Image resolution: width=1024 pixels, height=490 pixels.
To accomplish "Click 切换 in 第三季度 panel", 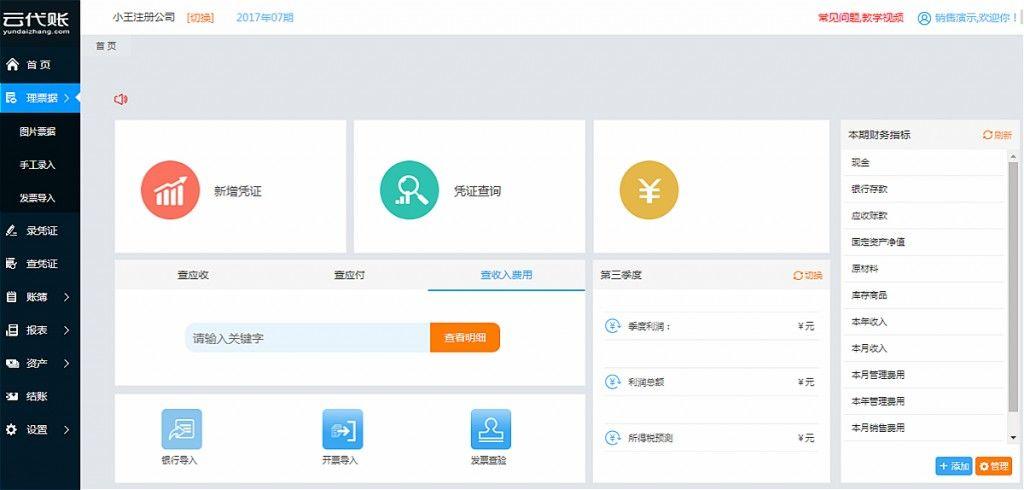I will coord(808,275).
